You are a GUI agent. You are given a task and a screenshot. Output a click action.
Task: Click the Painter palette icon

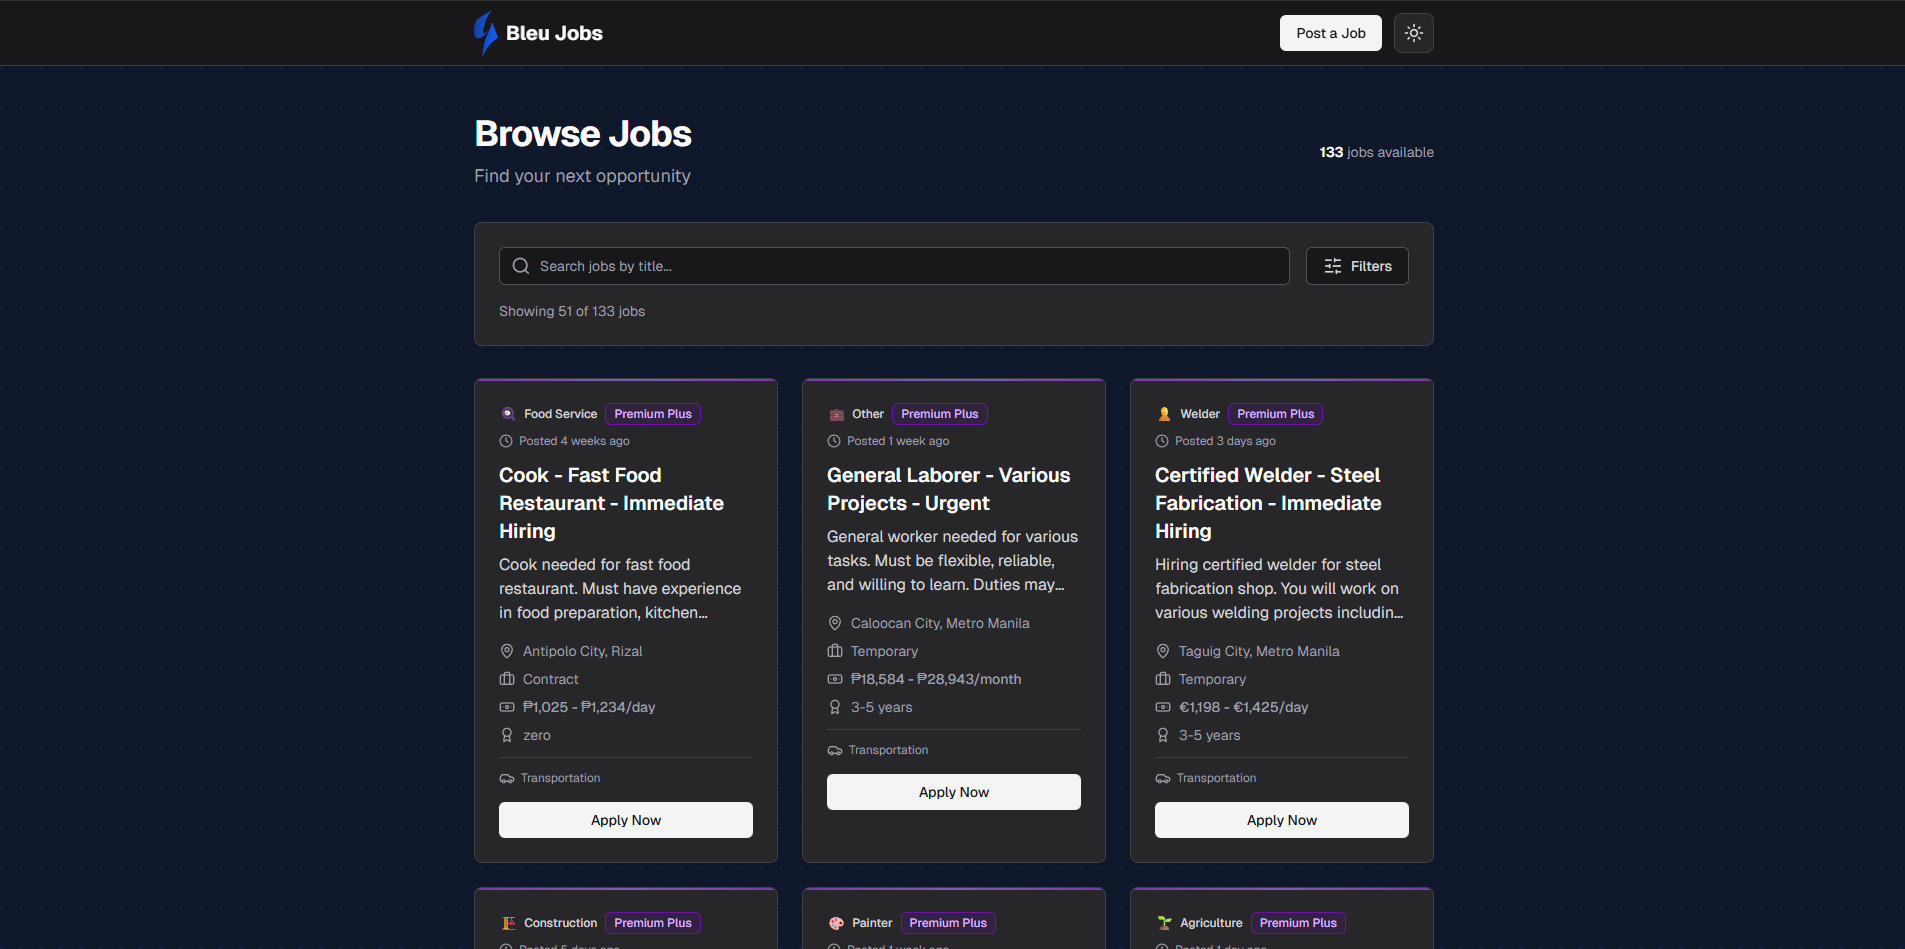[x=836, y=922]
